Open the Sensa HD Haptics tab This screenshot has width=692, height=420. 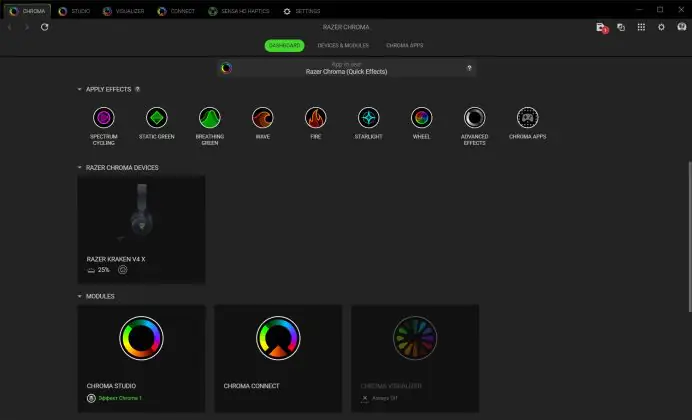pos(239,11)
